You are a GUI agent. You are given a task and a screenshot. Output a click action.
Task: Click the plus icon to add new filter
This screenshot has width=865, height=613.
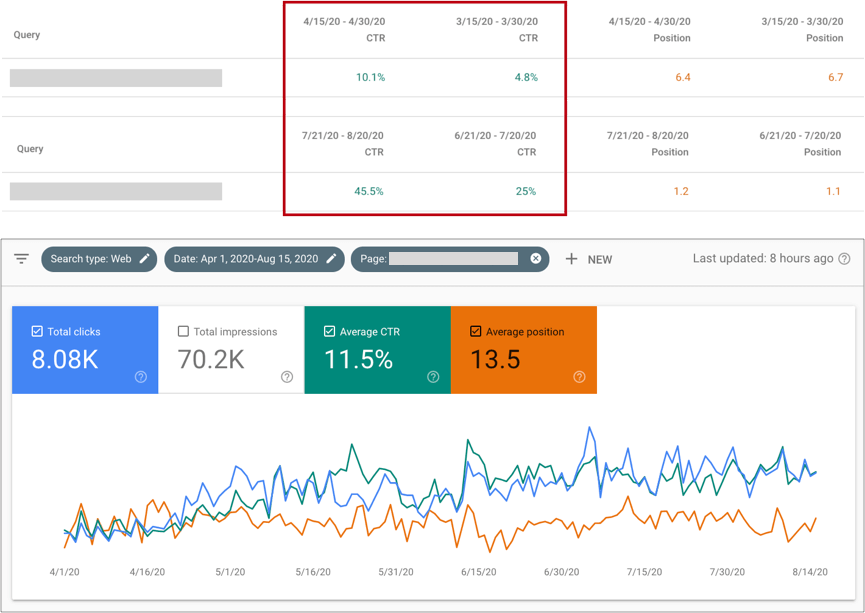click(x=572, y=259)
